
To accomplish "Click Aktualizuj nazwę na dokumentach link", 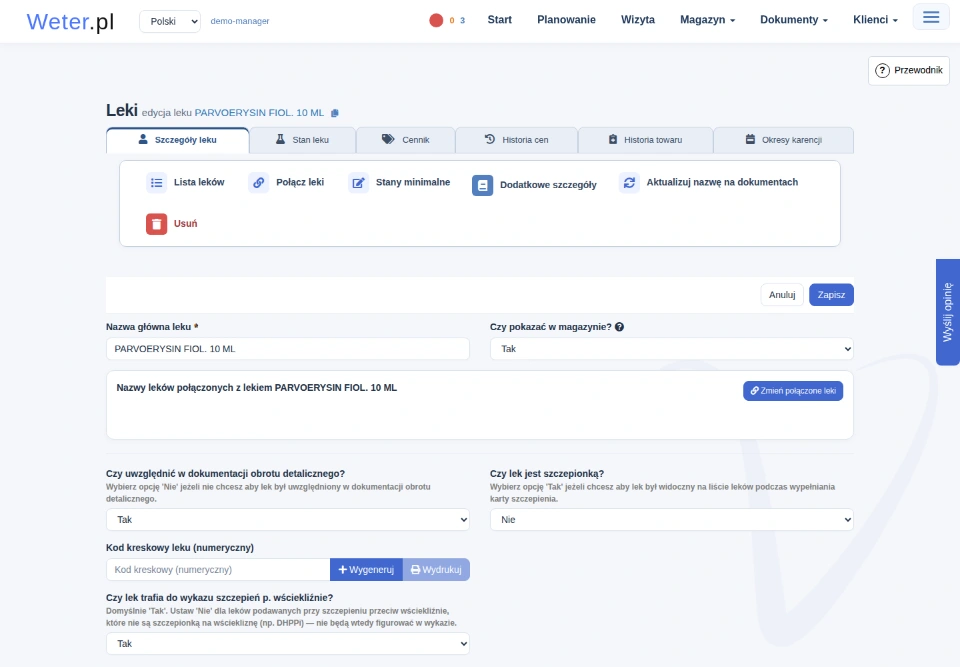I will click(x=722, y=182).
